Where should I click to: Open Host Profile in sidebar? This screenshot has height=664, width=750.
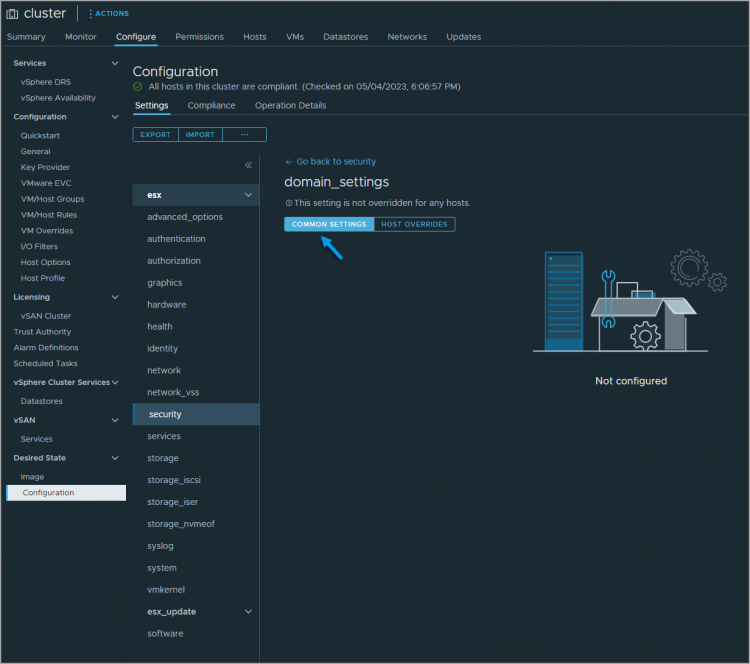(x=43, y=278)
